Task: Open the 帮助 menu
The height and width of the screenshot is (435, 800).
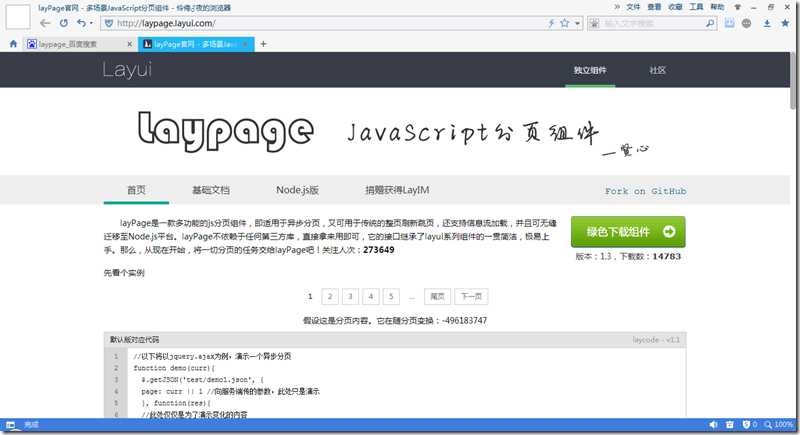Action: coord(717,7)
